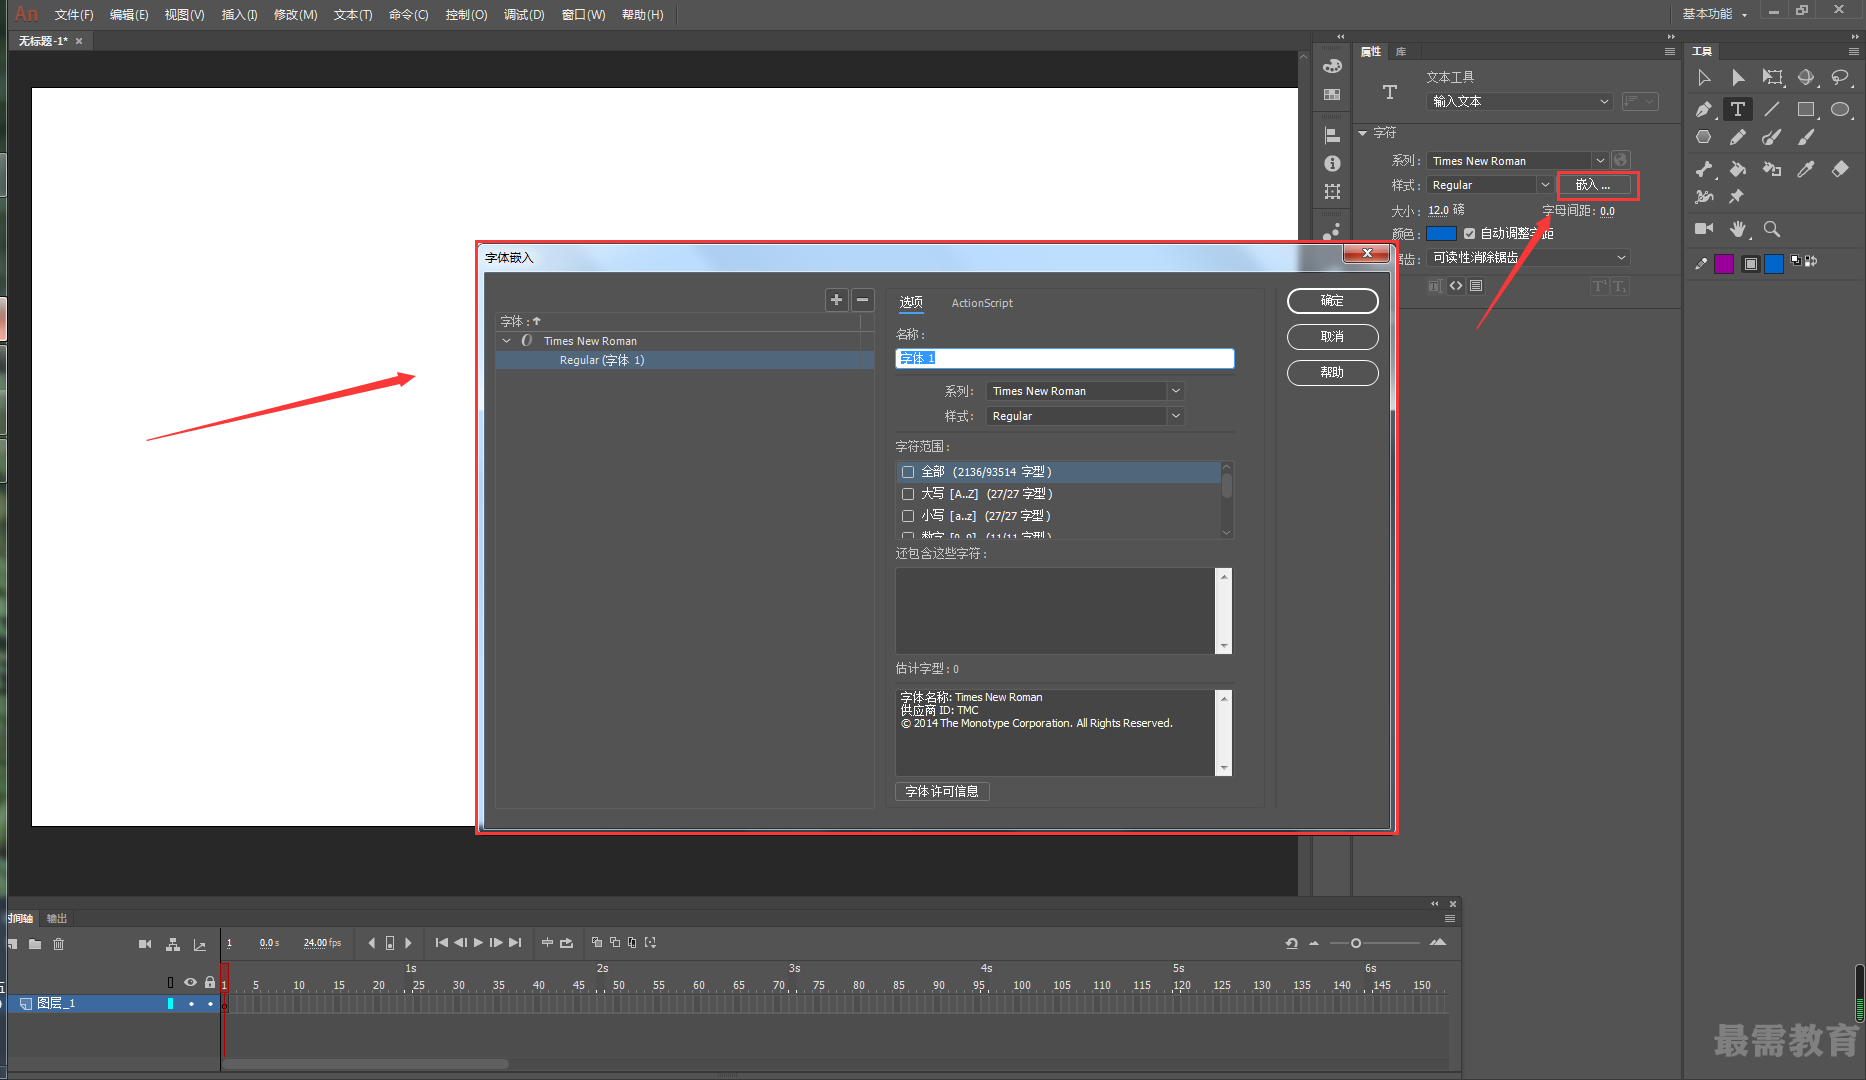Viewport: 1866px width, 1080px height.
Task: Select the Paint Bucket tool
Action: (x=1738, y=169)
